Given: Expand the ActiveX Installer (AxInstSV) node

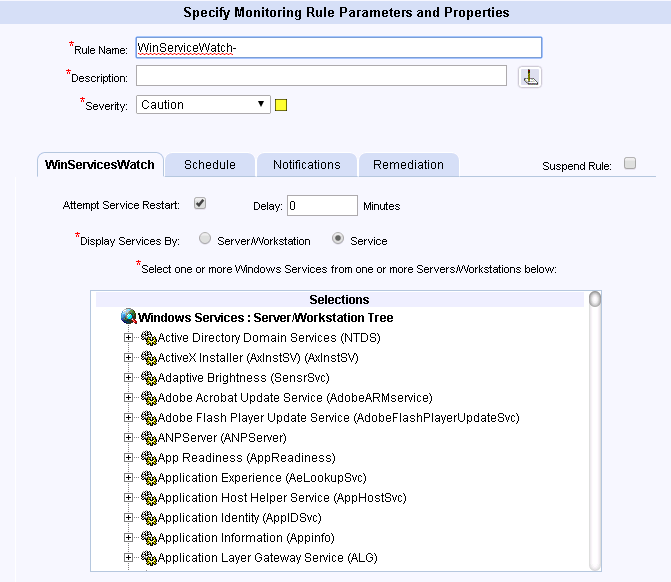Looking at the screenshot, I should tap(128, 358).
